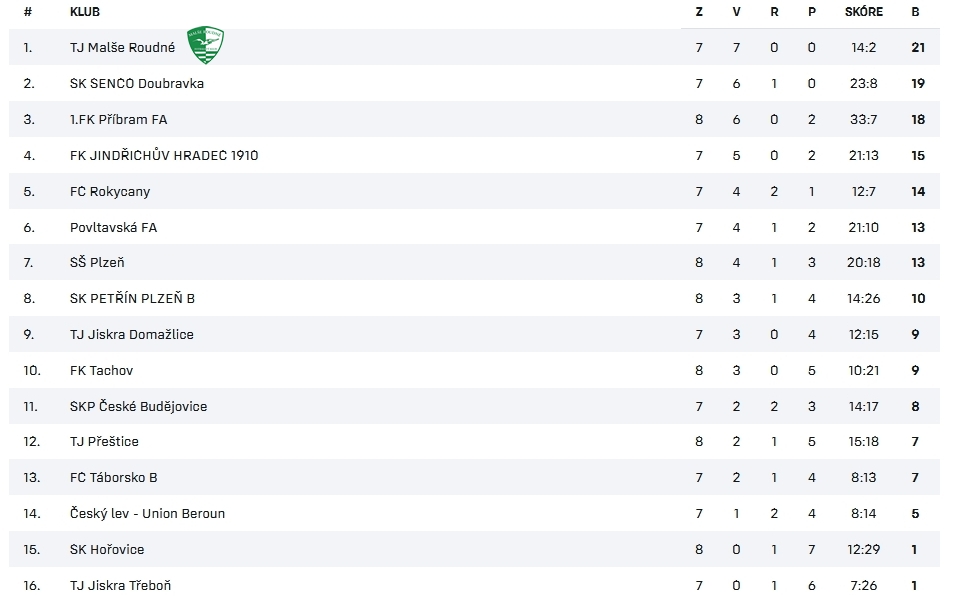
Task: Open Povltavská FA club page
Action: click(113, 227)
